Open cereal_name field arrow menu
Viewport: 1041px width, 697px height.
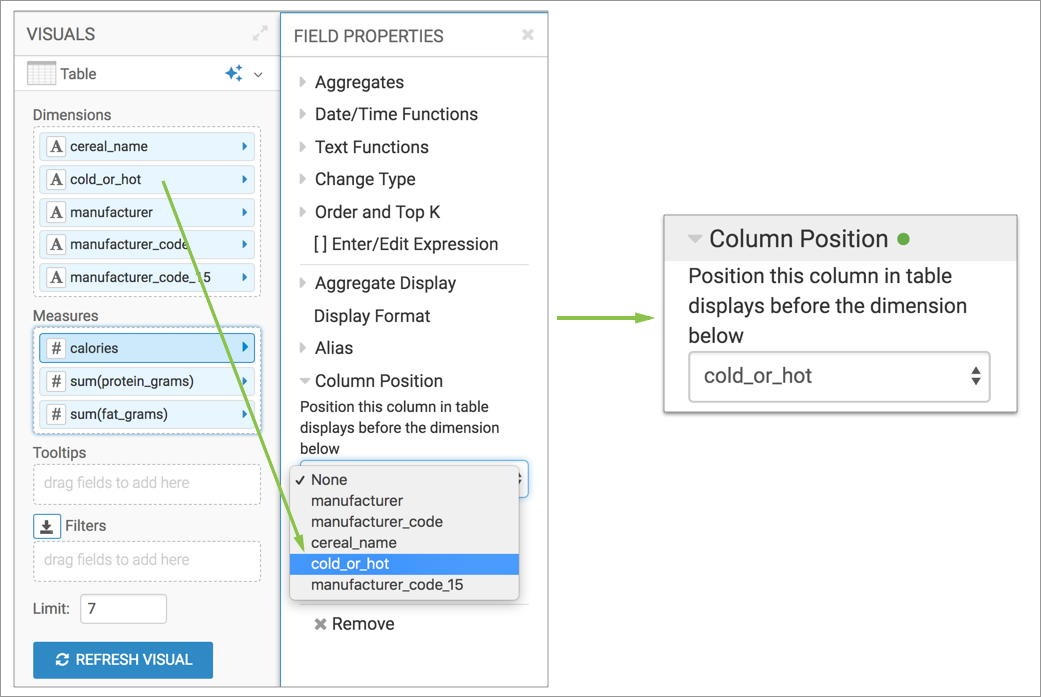coord(245,147)
